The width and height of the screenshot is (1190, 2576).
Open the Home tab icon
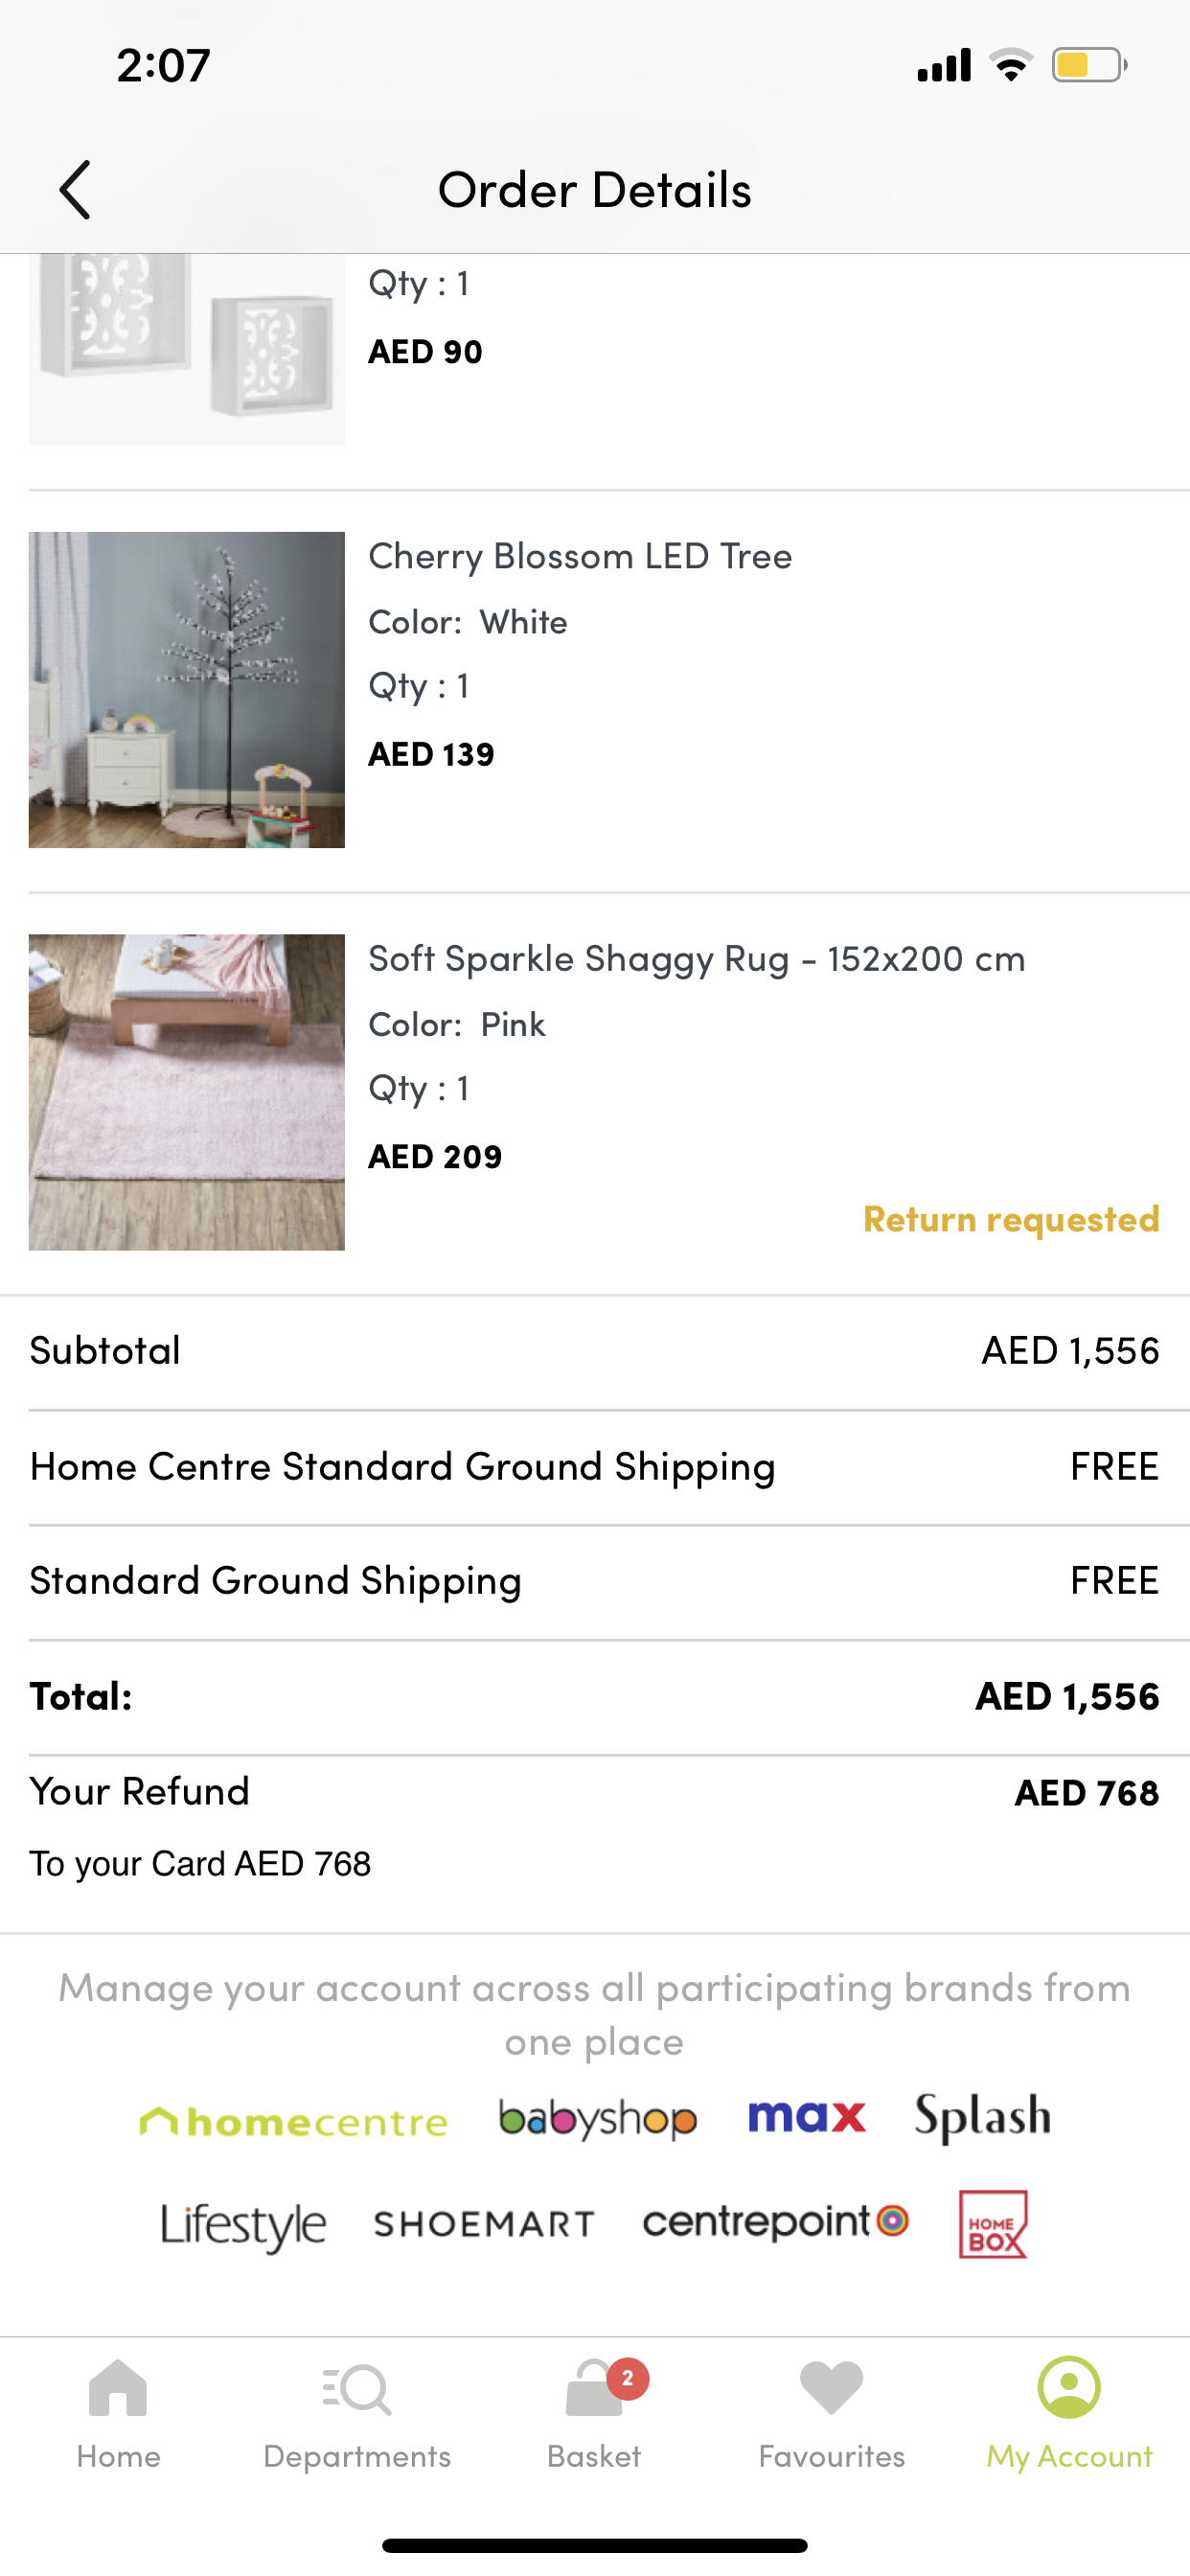(118, 2389)
